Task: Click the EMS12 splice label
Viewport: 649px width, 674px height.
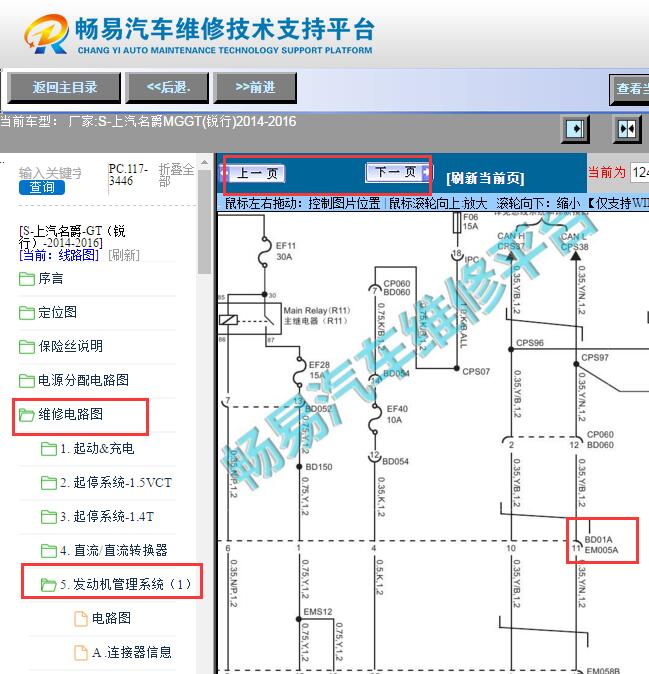Action: (x=318, y=612)
